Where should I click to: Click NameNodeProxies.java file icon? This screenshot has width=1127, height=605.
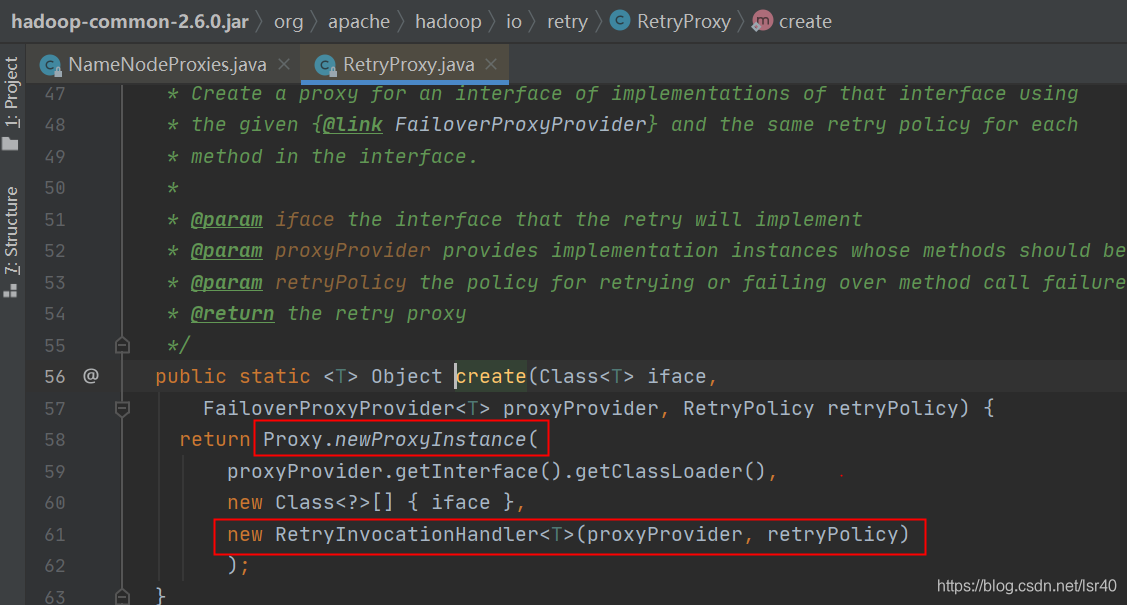[50, 65]
